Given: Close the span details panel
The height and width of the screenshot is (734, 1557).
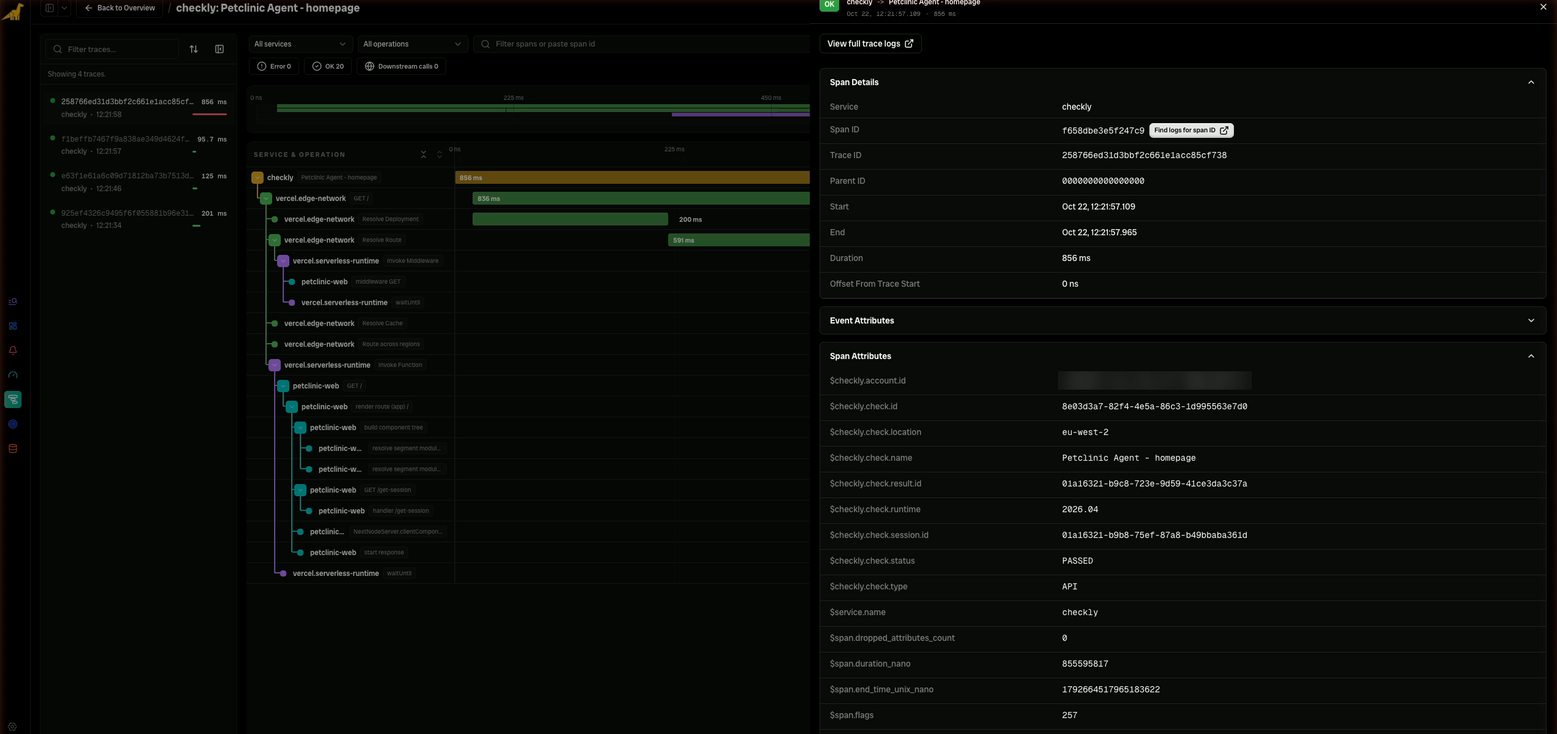Looking at the screenshot, I should pyautogui.click(x=1544, y=7).
